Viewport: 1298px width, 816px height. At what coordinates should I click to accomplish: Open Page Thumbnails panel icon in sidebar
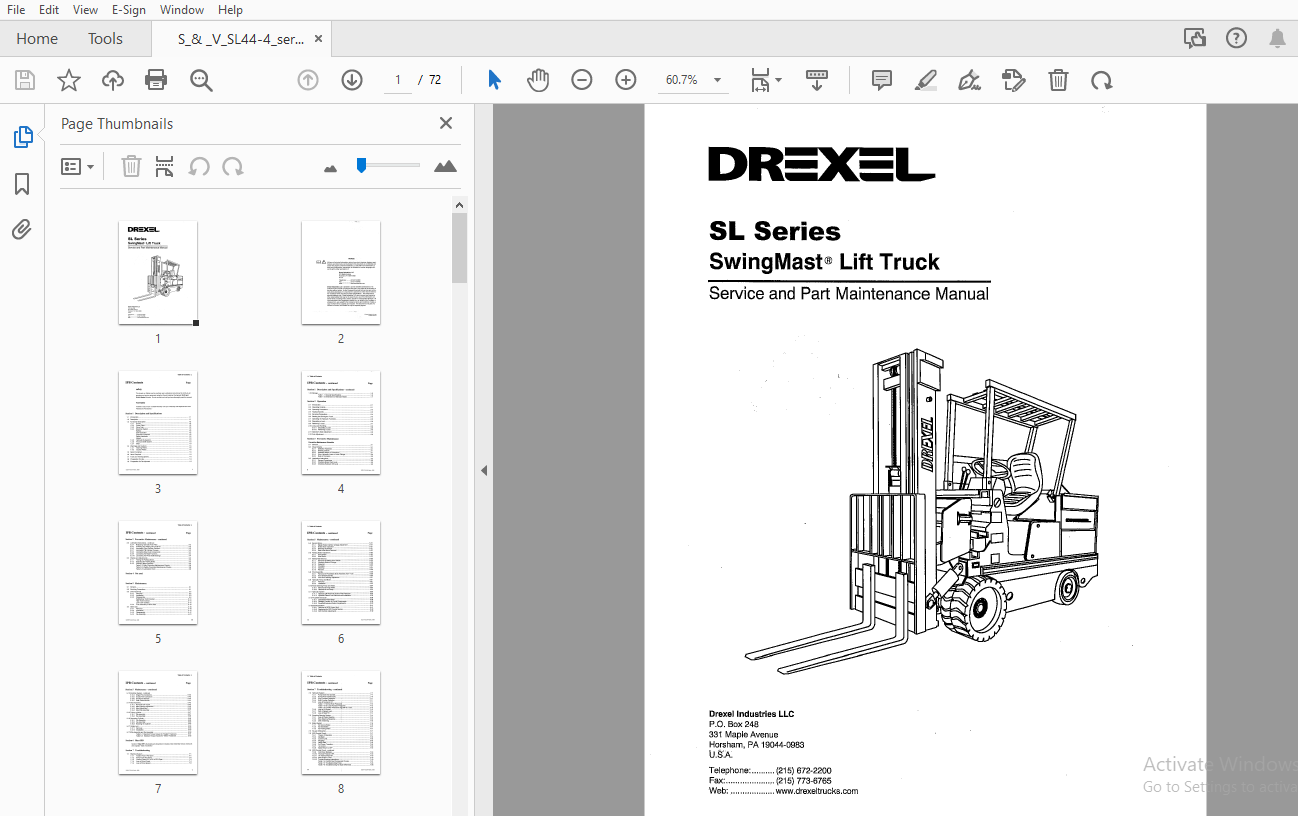click(22, 137)
